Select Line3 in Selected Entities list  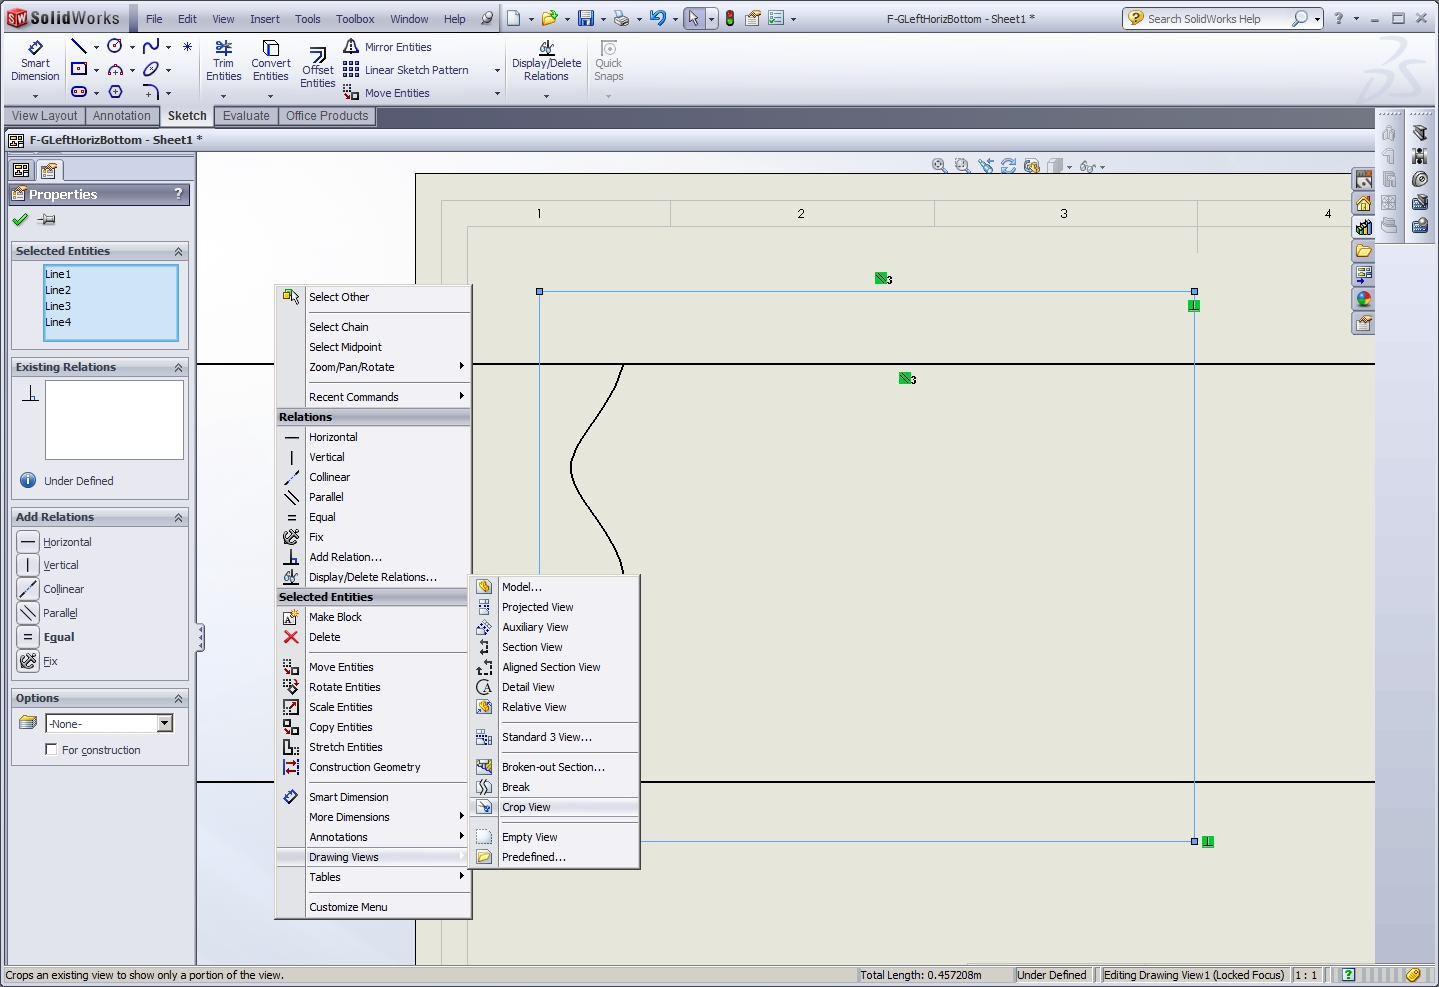click(58, 306)
